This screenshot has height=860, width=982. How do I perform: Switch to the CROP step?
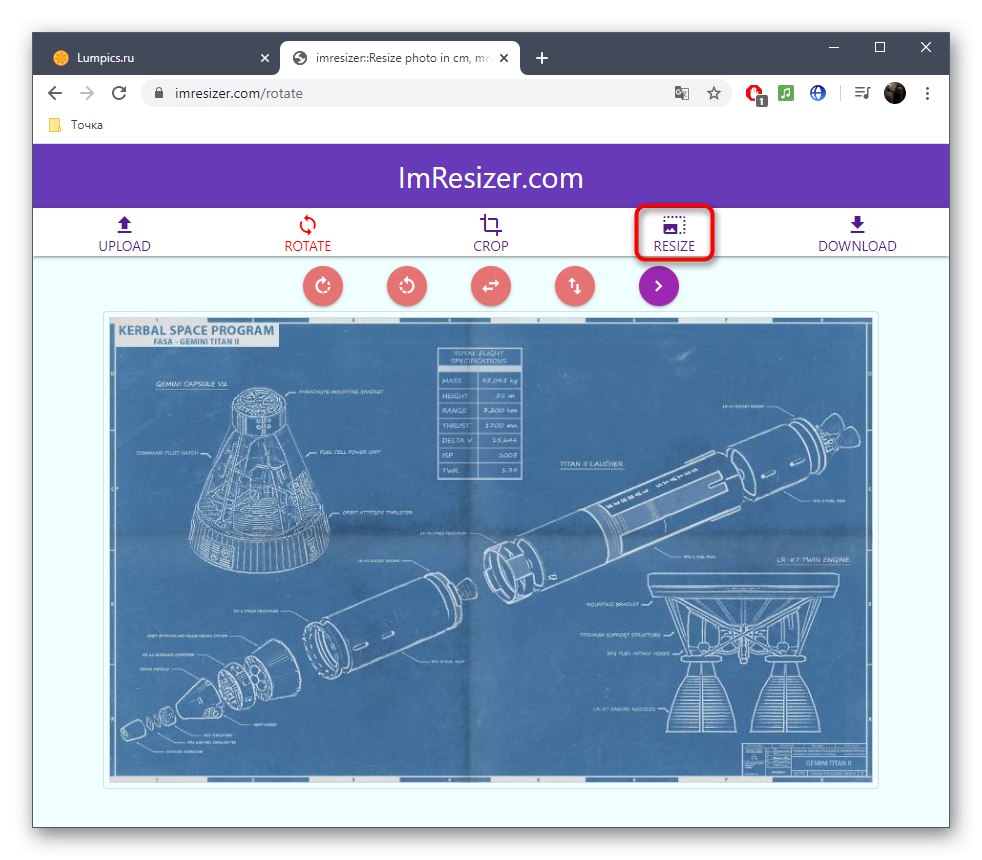pyautogui.click(x=490, y=234)
